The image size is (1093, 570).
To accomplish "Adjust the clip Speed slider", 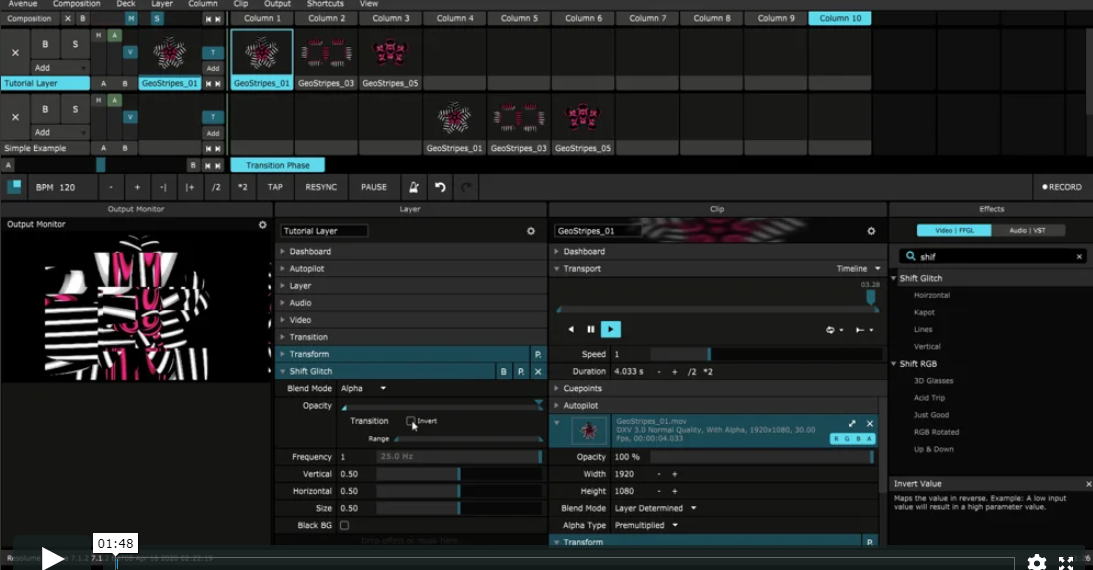I will point(710,354).
